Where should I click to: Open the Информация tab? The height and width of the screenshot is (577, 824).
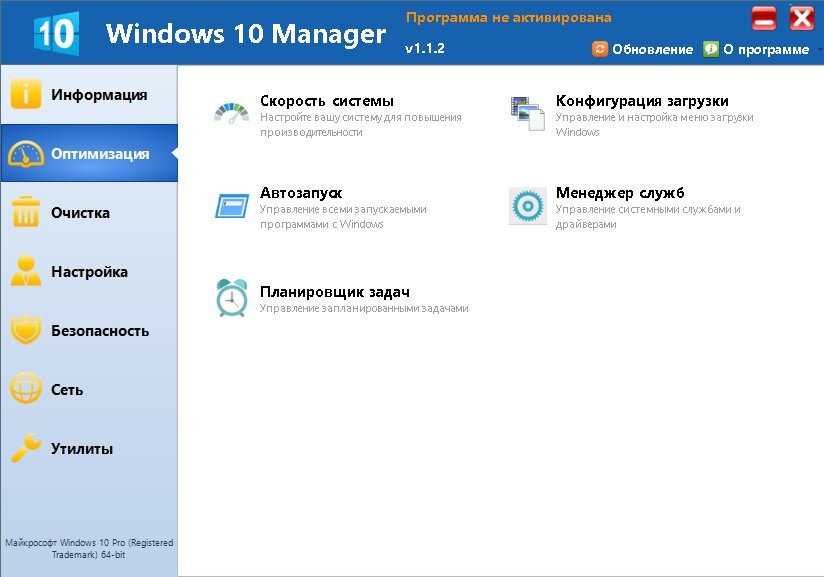[x=89, y=95]
